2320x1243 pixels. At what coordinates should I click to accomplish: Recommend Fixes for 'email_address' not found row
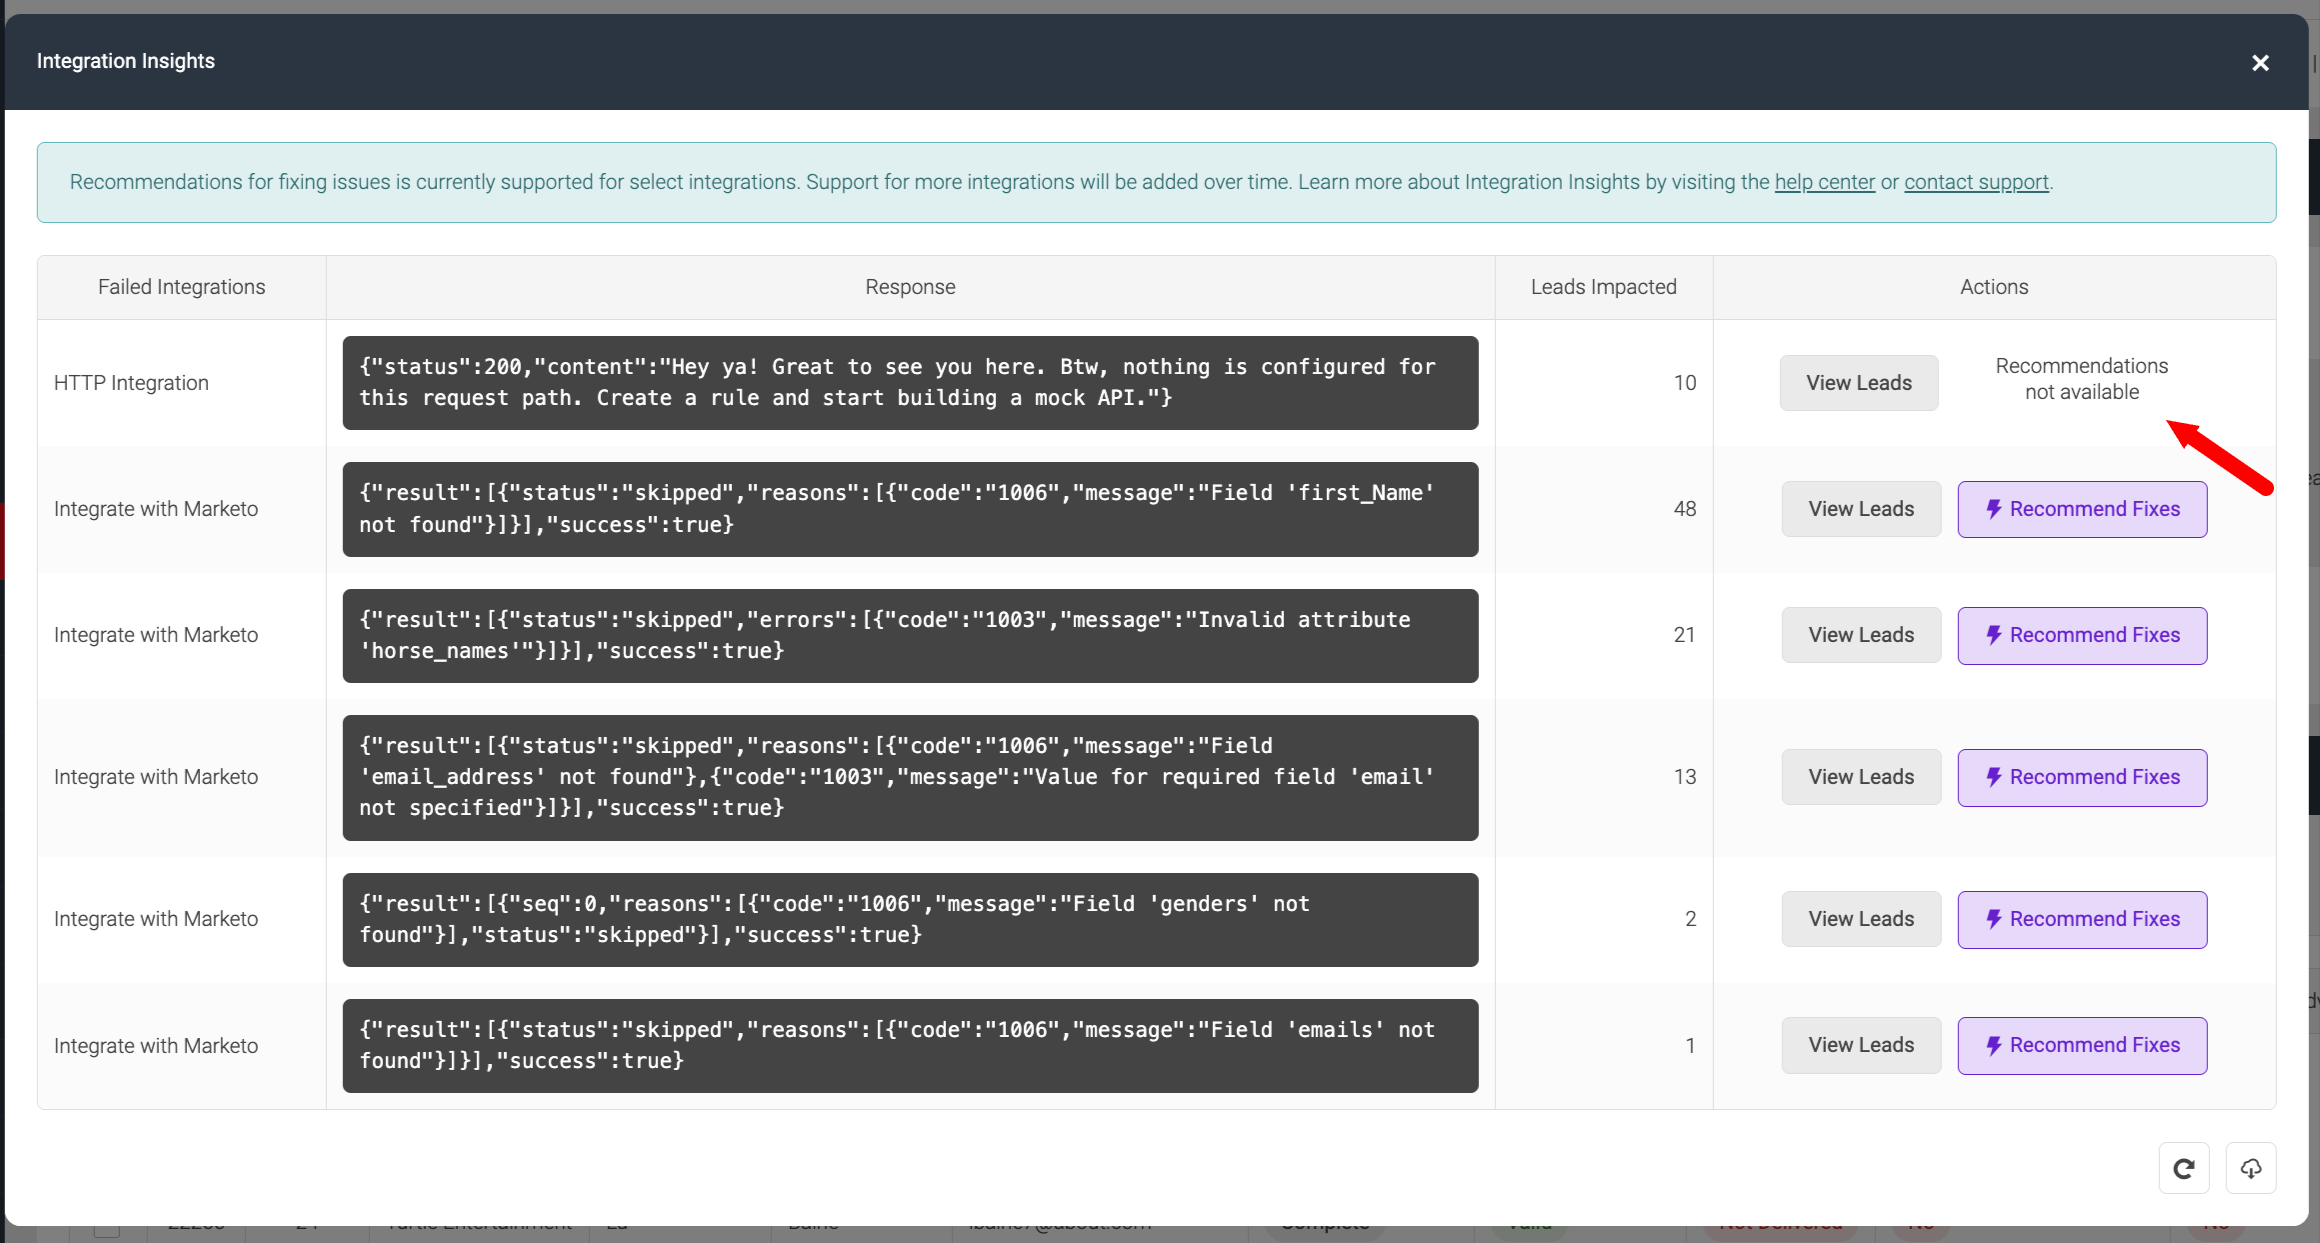(2082, 777)
